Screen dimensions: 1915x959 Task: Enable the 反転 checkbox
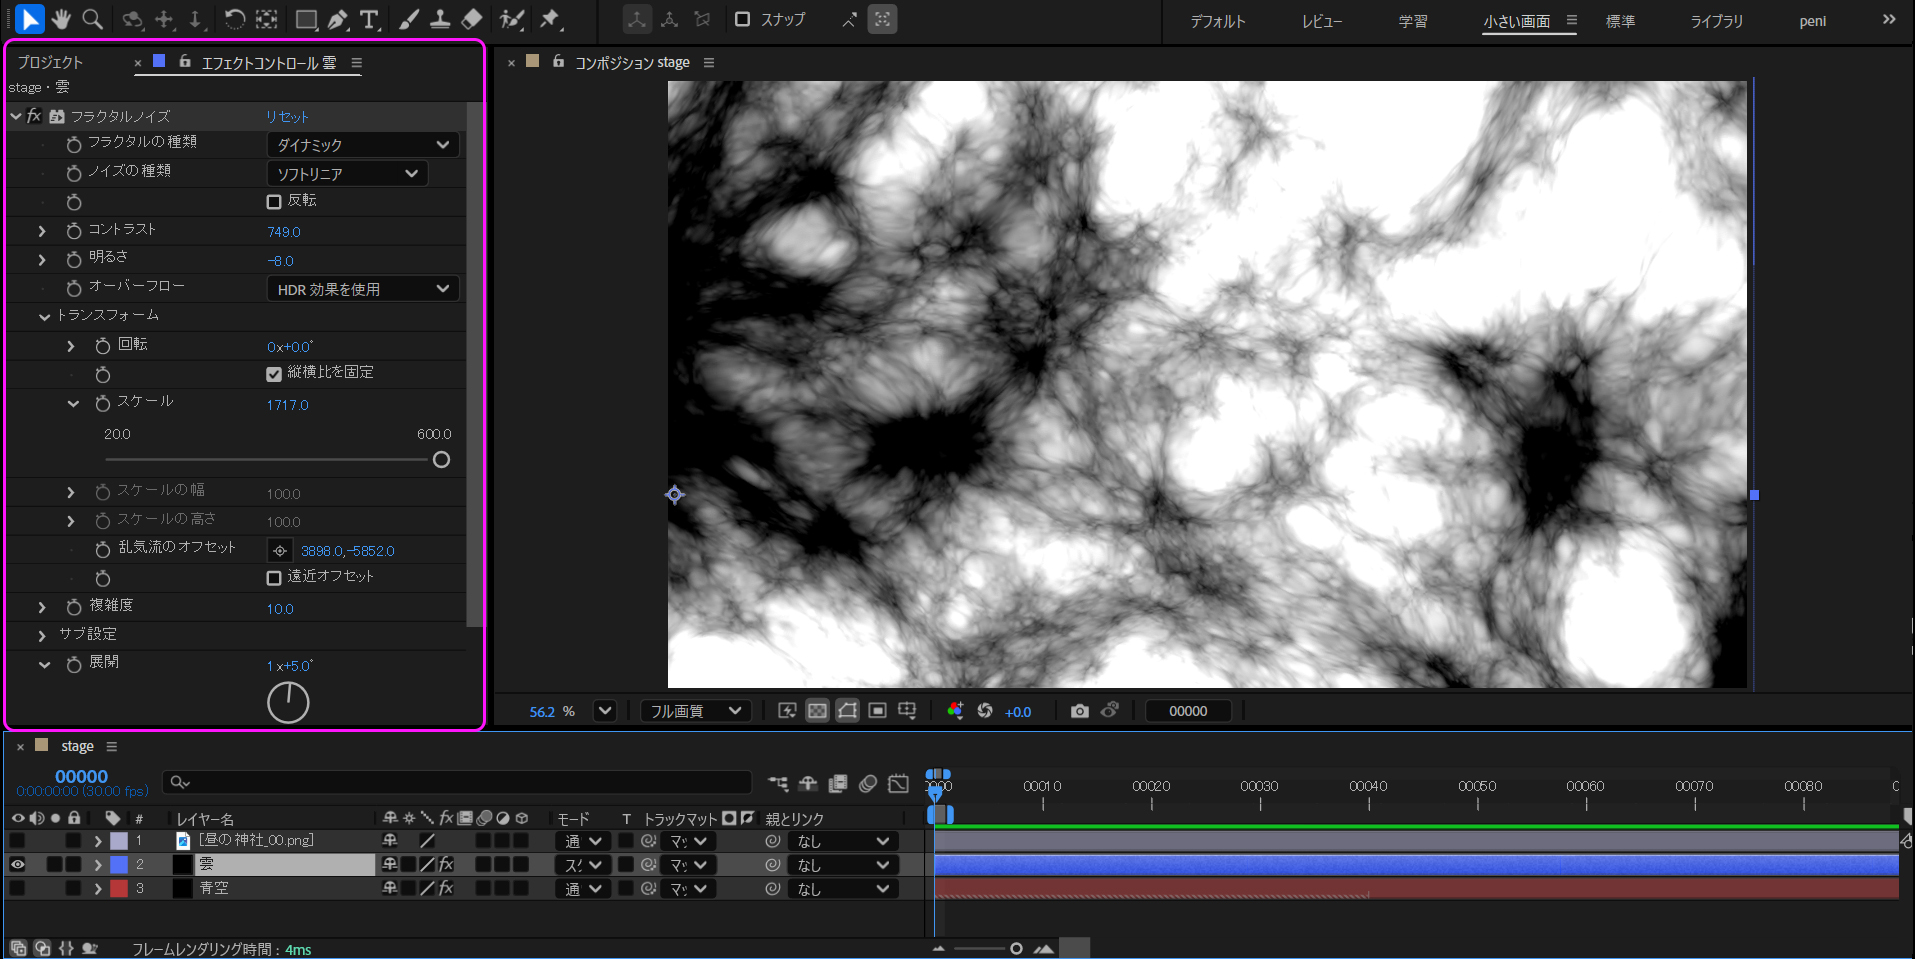coord(274,202)
